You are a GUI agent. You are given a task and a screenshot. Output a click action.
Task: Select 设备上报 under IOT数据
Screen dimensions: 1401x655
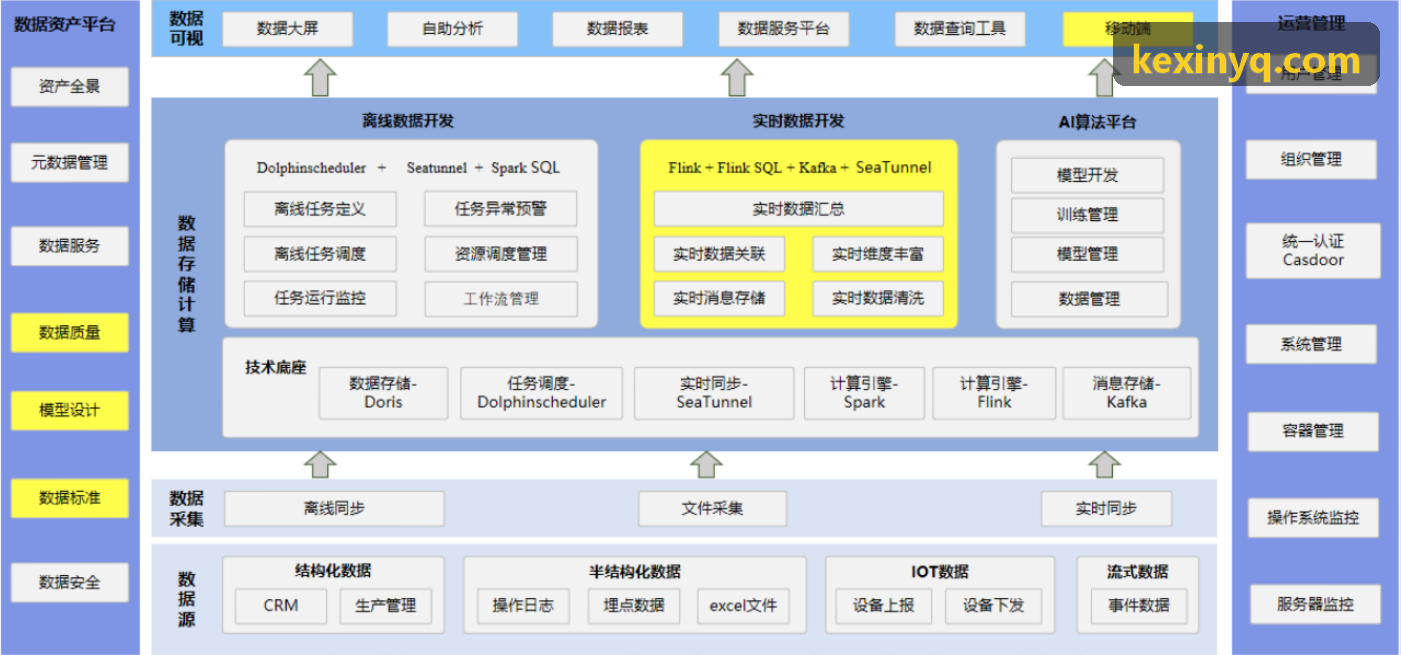point(884,605)
